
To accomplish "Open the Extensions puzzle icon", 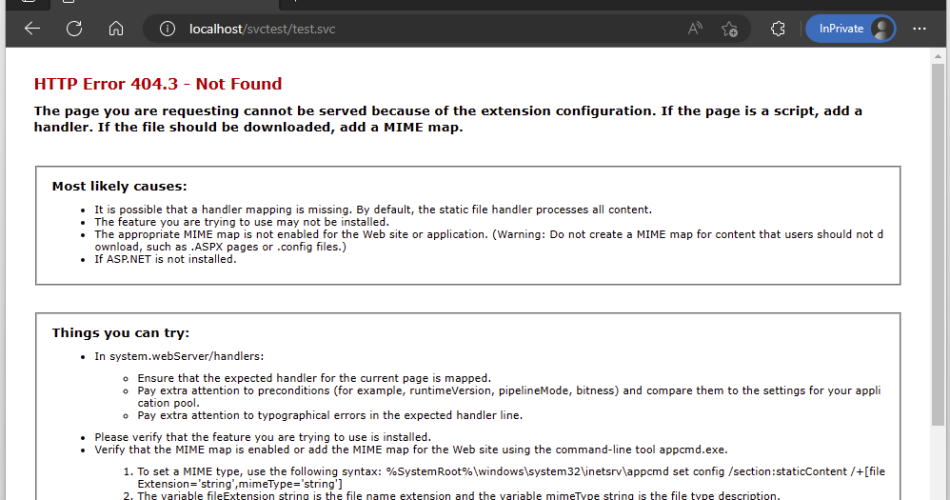I will (778, 29).
